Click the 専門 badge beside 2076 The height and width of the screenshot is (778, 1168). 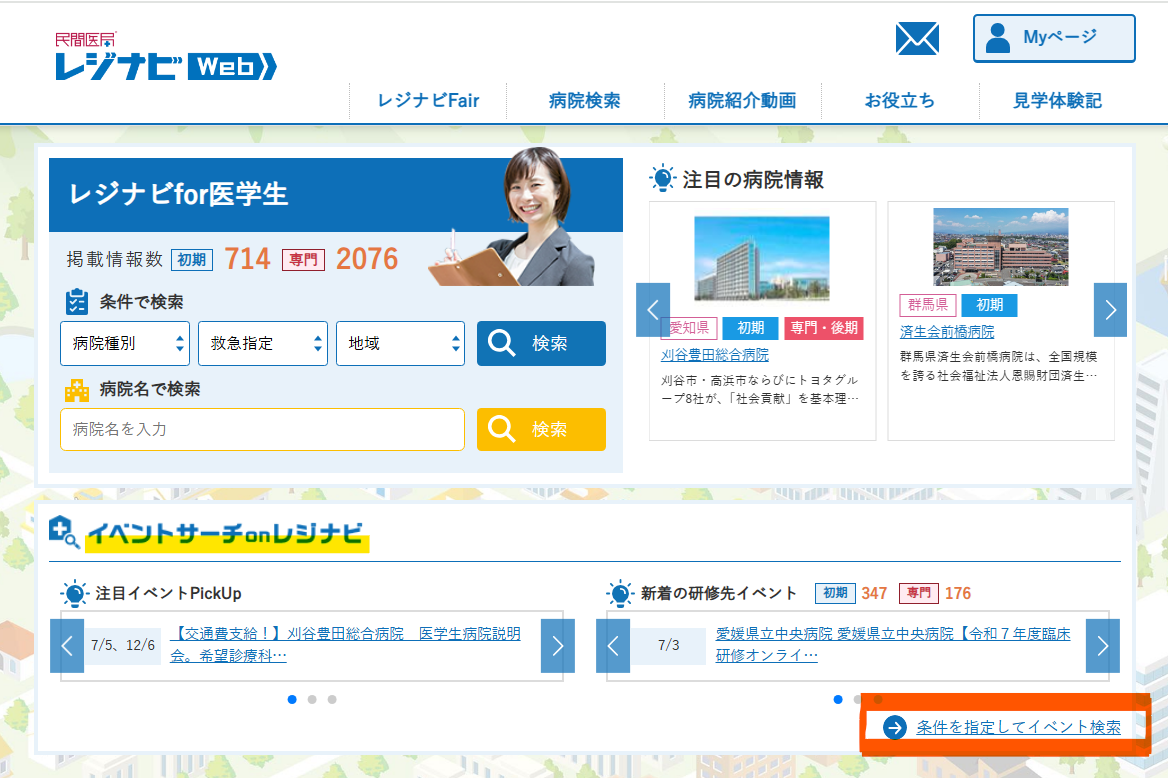304,259
